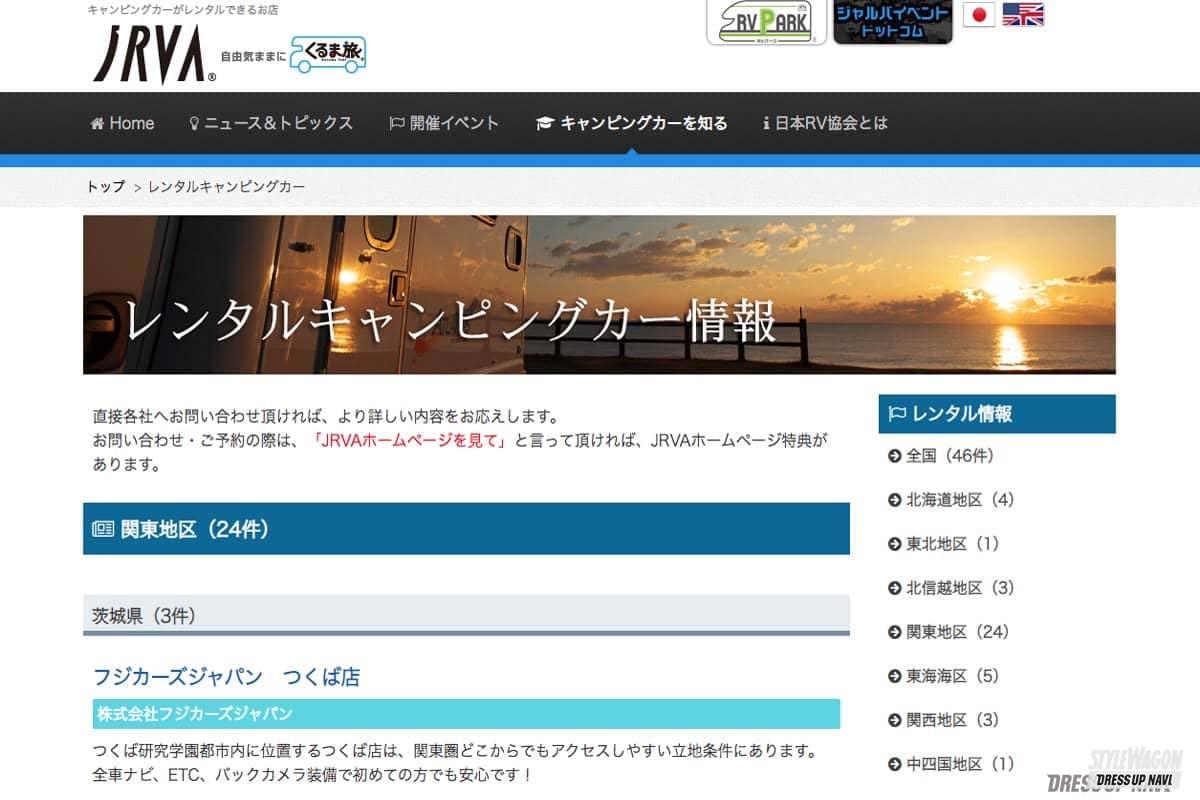The width and height of the screenshot is (1200, 800).
Task: Select 関東地区（24） region link
Action: [x=957, y=632]
